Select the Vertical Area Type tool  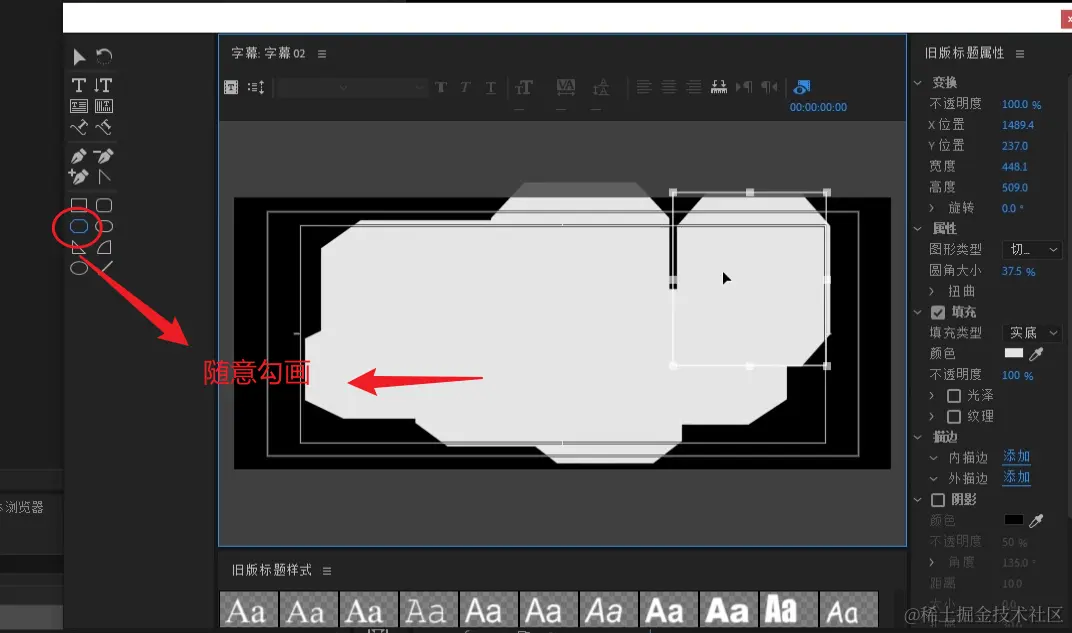[x=104, y=106]
